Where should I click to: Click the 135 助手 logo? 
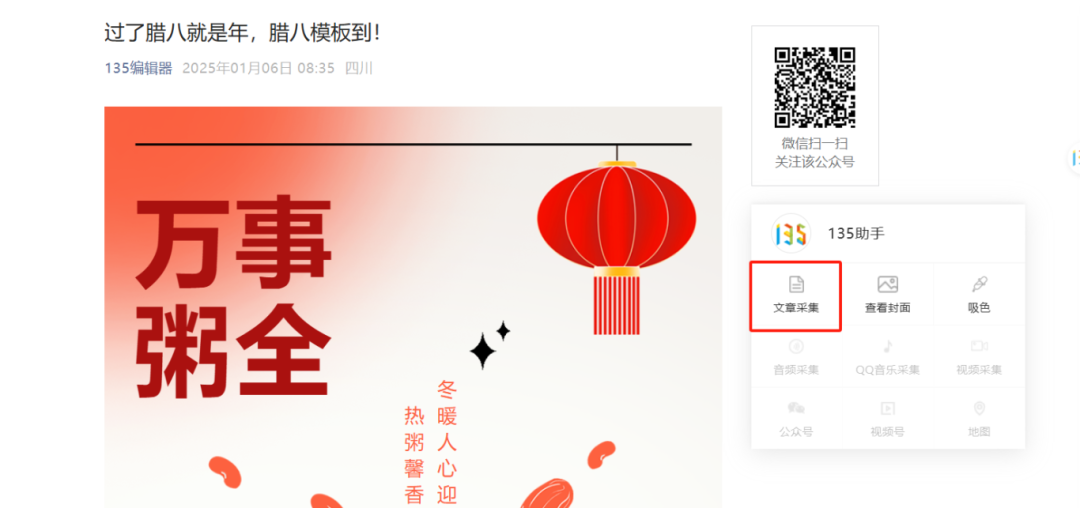tap(791, 234)
